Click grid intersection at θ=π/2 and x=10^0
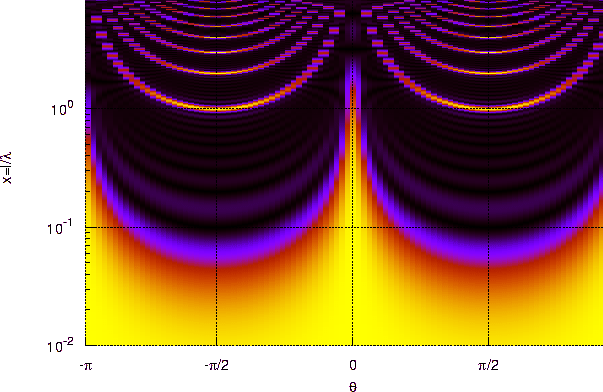 coord(488,108)
